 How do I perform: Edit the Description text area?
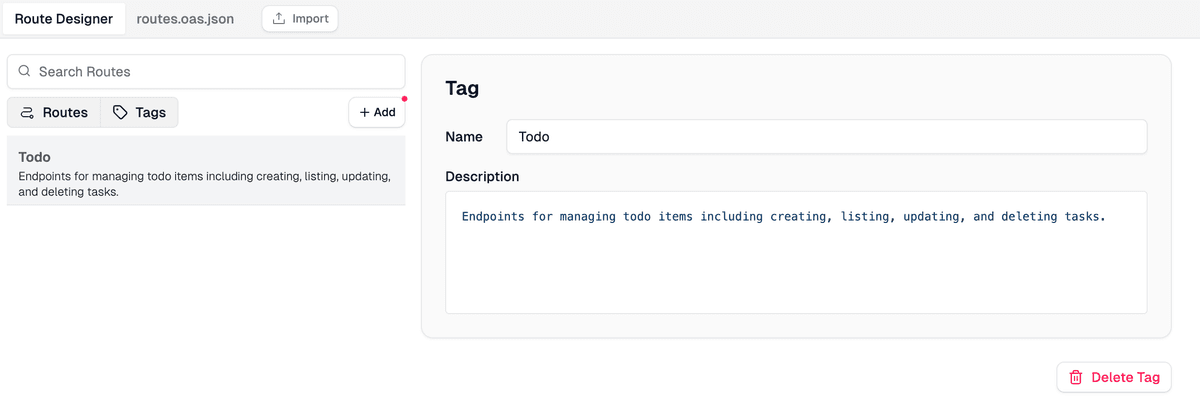coord(796,252)
